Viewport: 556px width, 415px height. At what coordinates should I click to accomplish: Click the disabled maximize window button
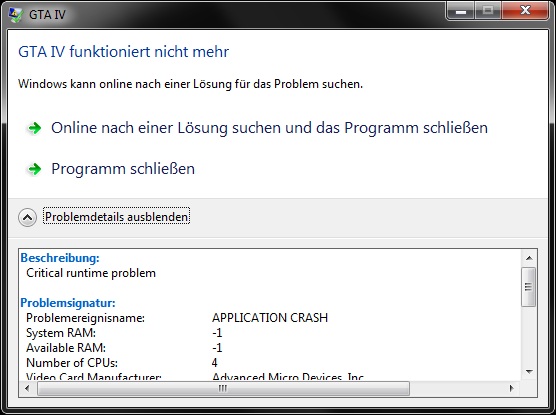coord(488,11)
